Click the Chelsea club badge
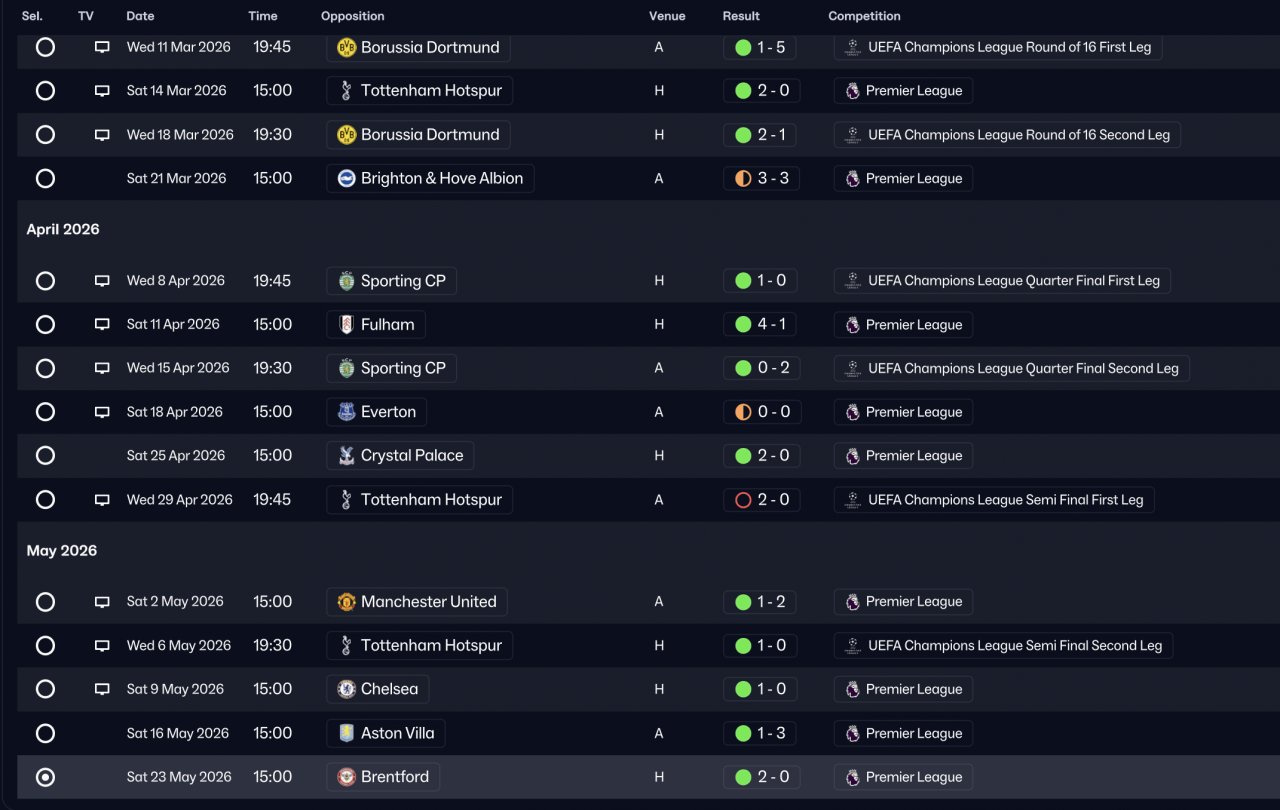The height and width of the screenshot is (810, 1280). coord(346,689)
